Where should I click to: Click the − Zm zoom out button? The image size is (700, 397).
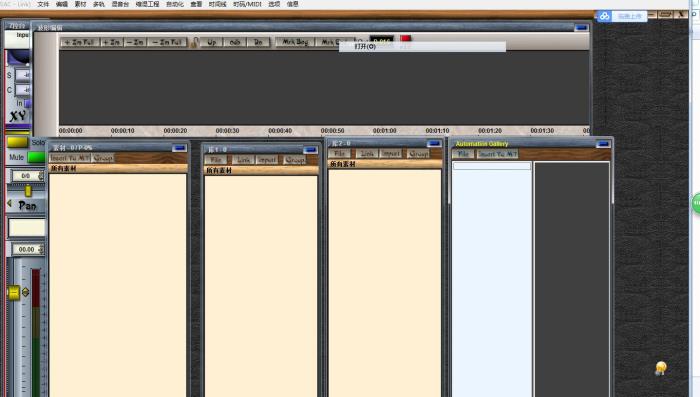(x=135, y=42)
